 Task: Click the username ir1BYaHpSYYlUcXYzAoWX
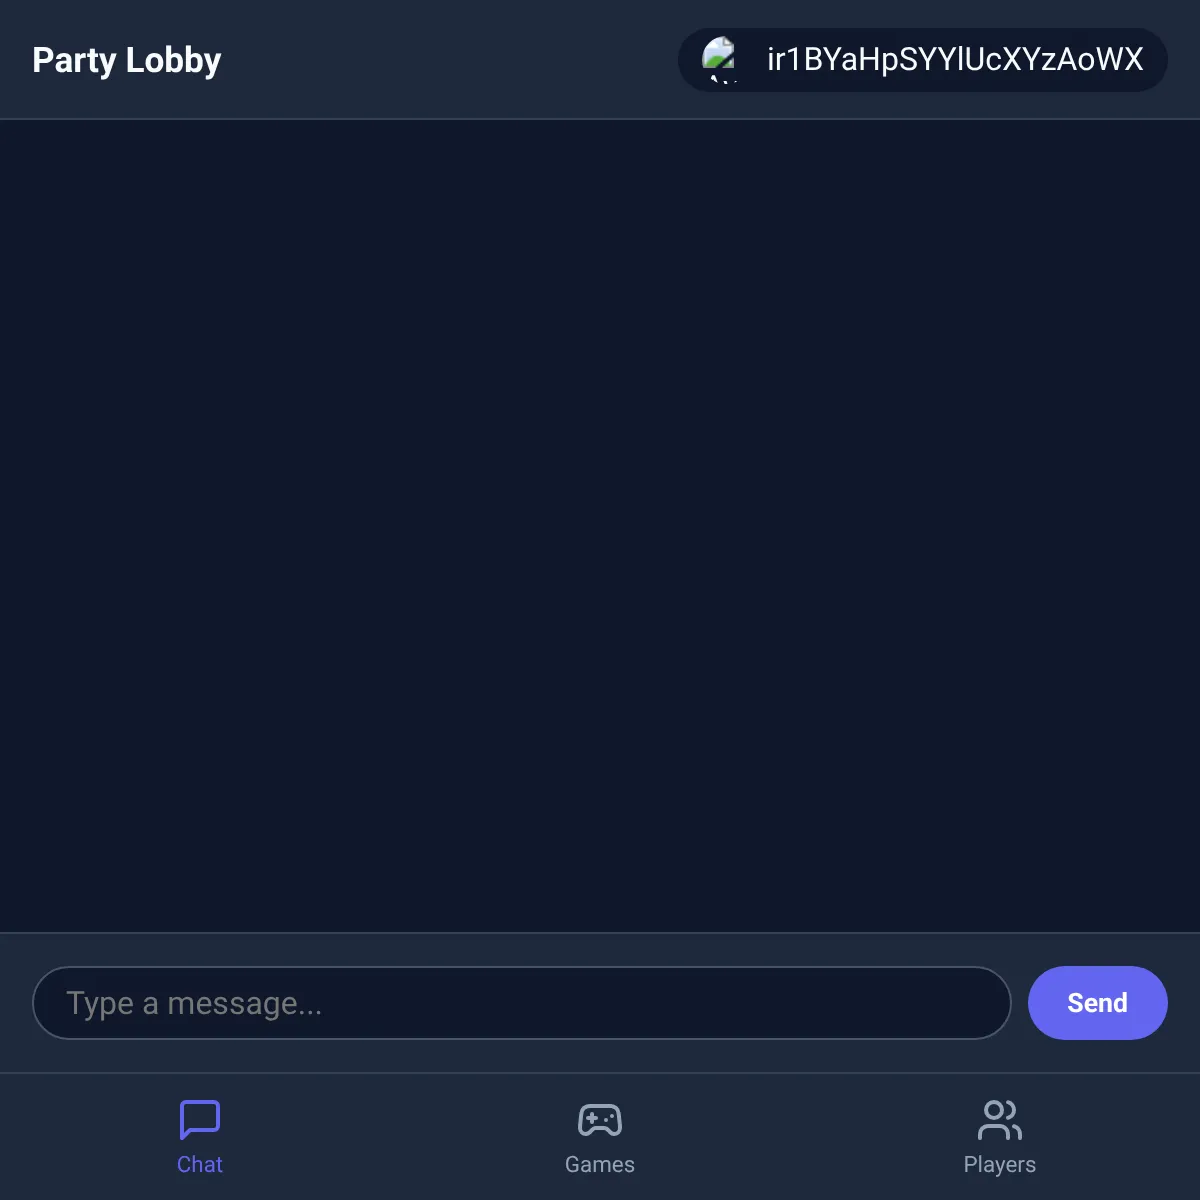click(x=955, y=60)
